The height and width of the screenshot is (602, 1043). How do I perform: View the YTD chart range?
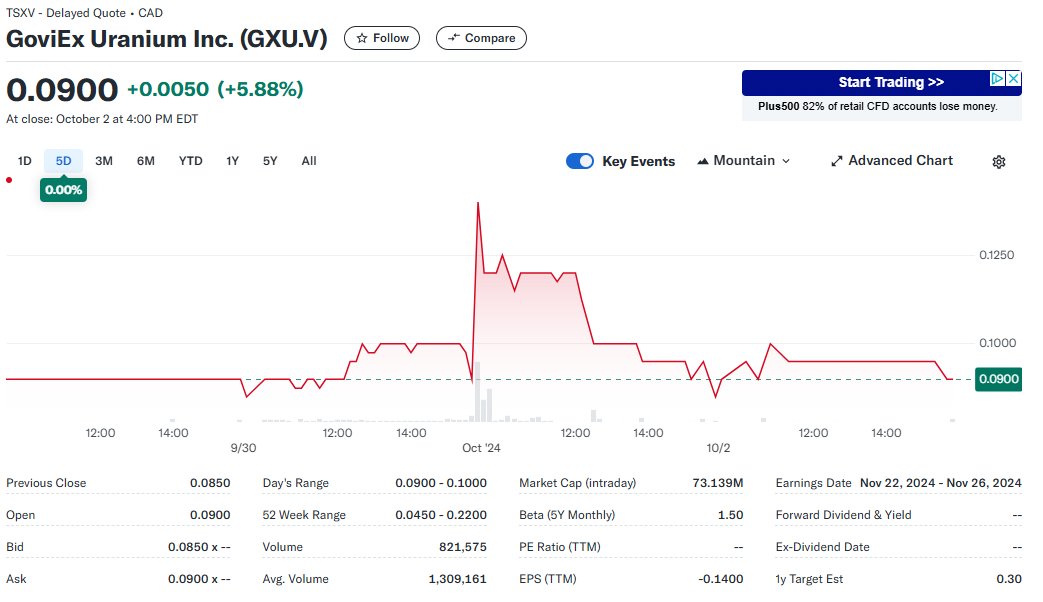click(x=190, y=160)
